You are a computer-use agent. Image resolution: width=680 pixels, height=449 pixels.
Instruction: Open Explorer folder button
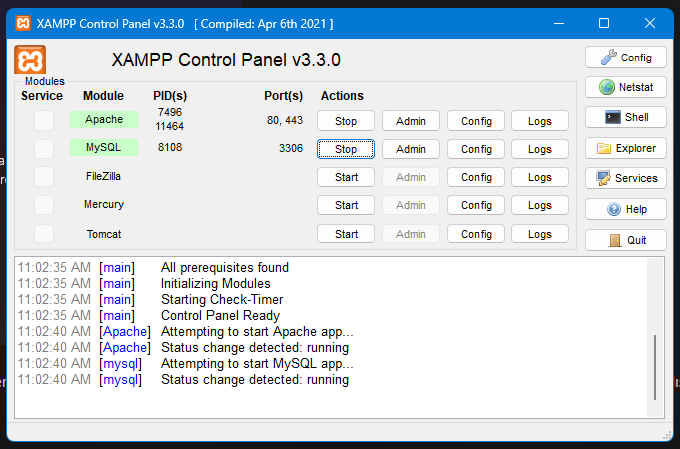(x=625, y=148)
